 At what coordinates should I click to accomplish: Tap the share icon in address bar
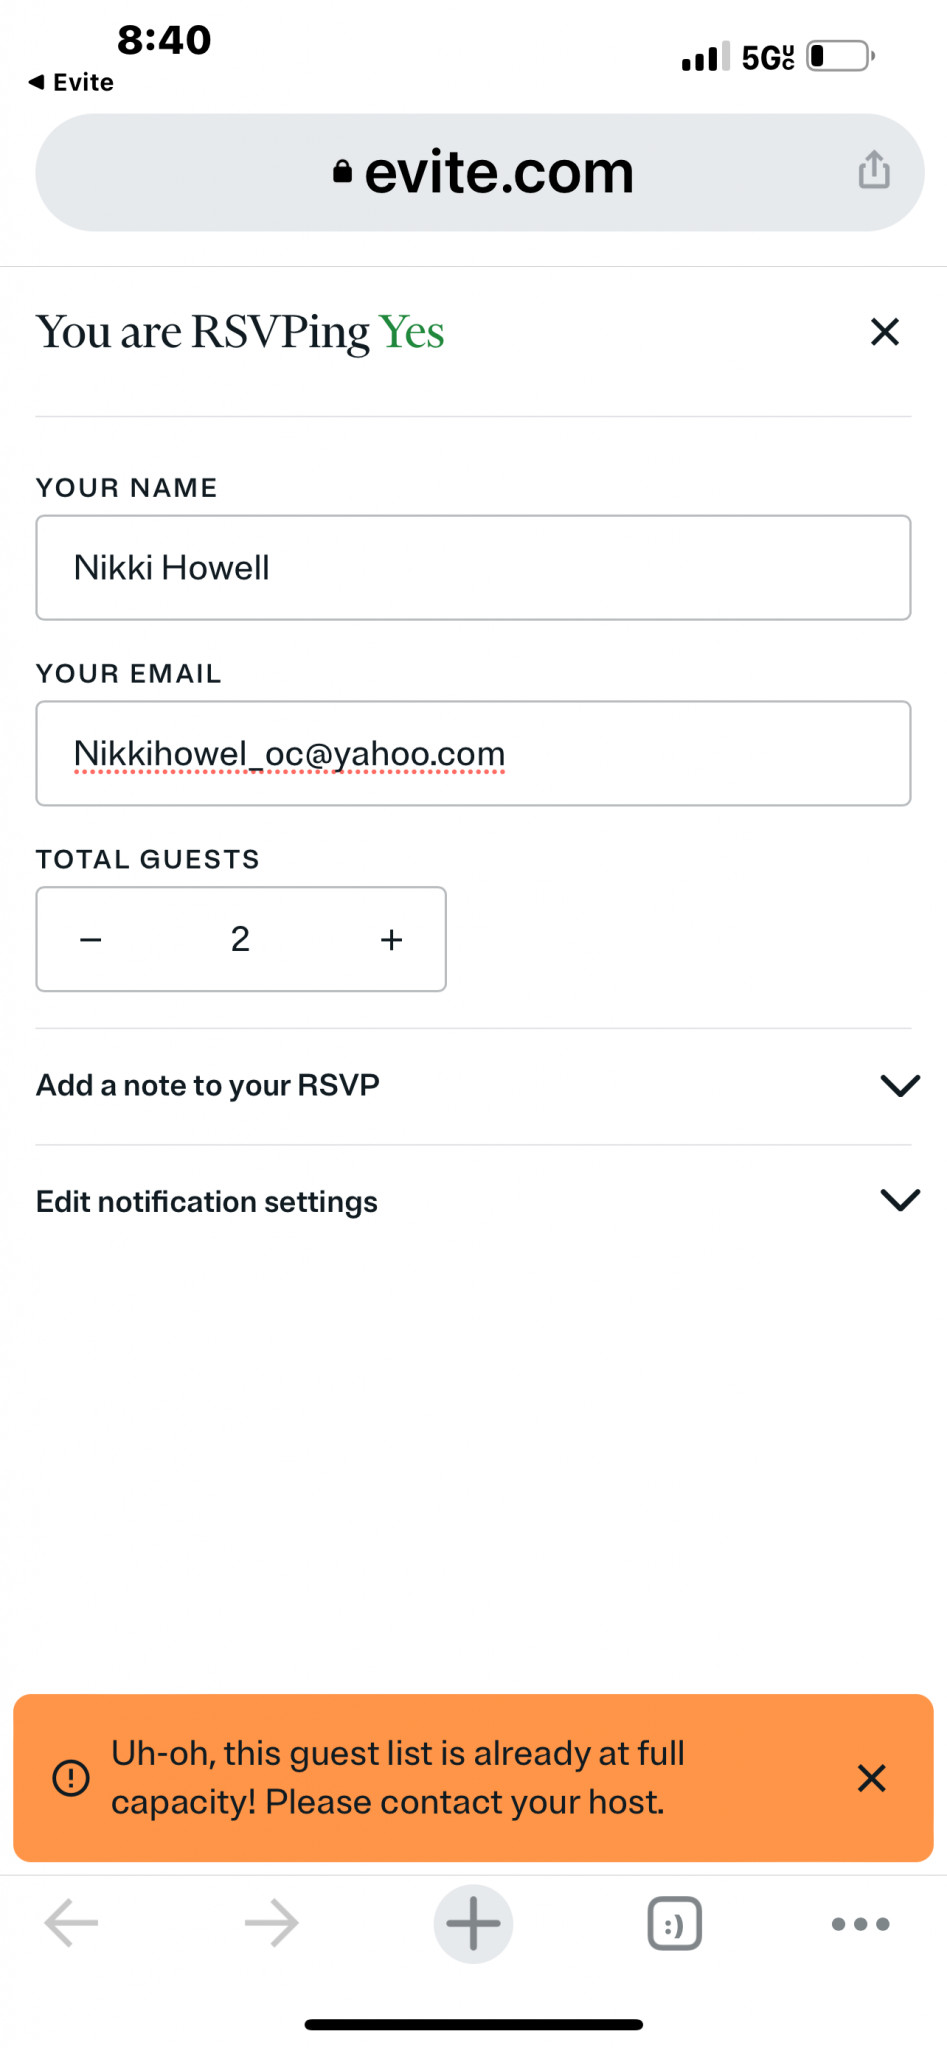[873, 170]
